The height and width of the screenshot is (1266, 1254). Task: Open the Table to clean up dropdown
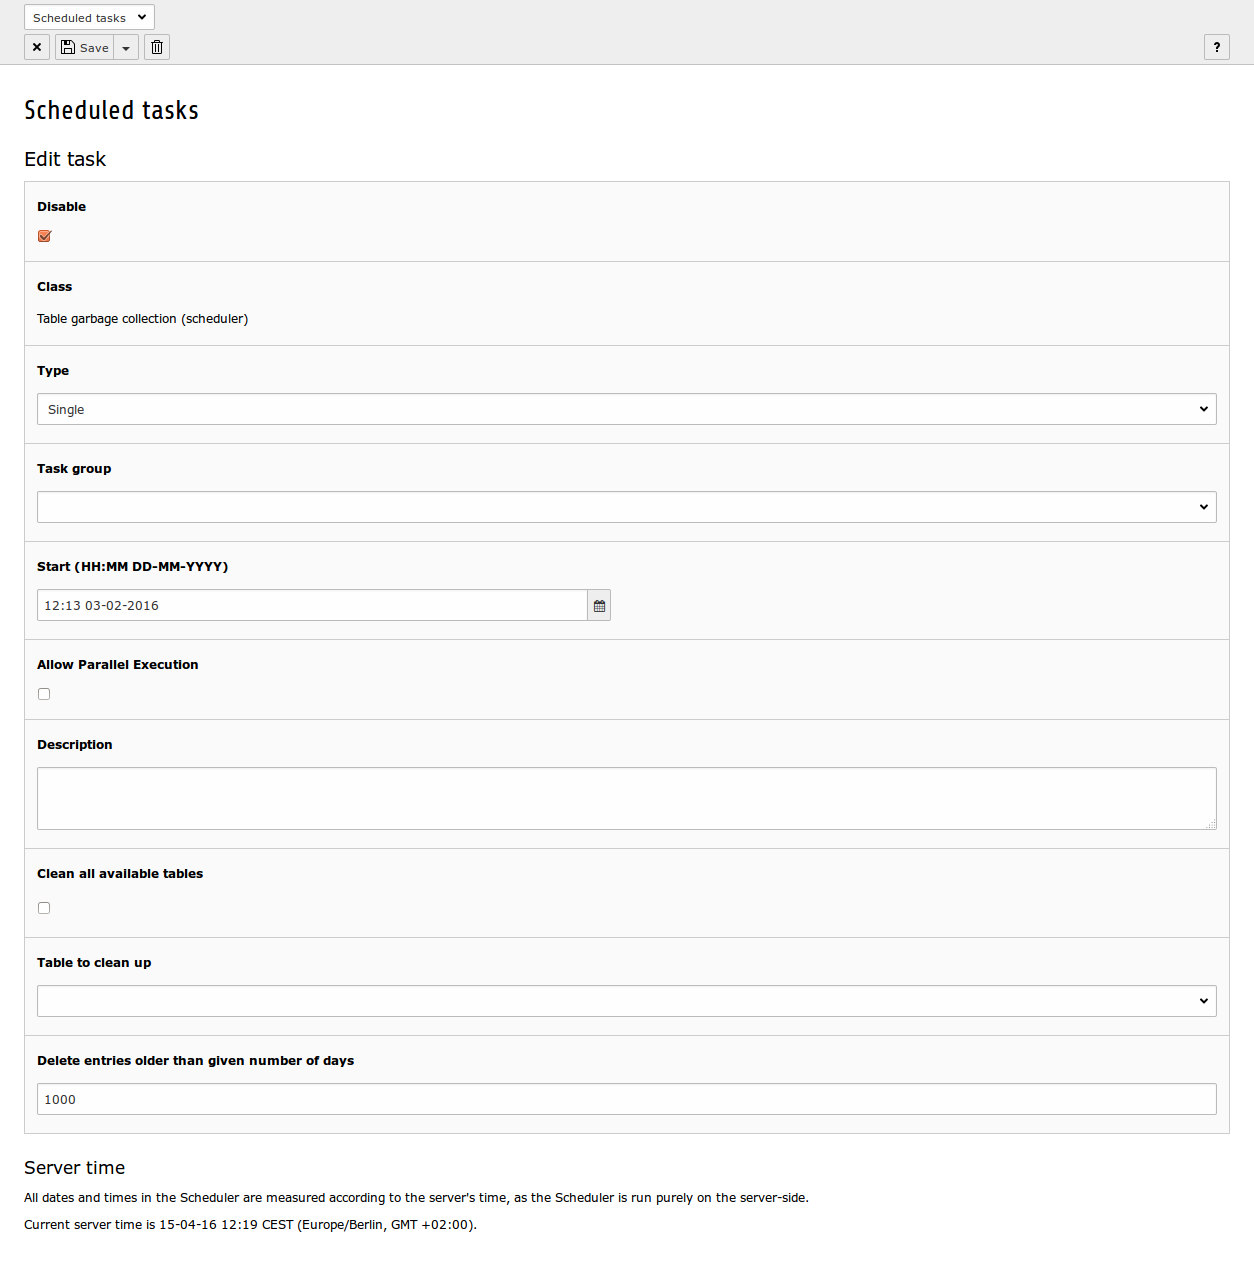[x=627, y=1001]
